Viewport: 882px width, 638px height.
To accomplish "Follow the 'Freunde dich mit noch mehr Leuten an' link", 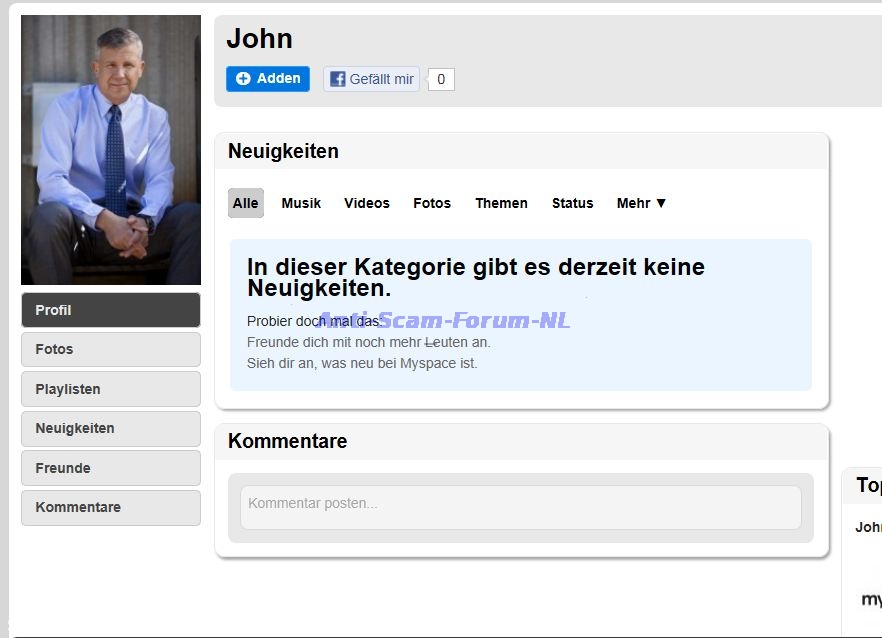I will point(368,342).
